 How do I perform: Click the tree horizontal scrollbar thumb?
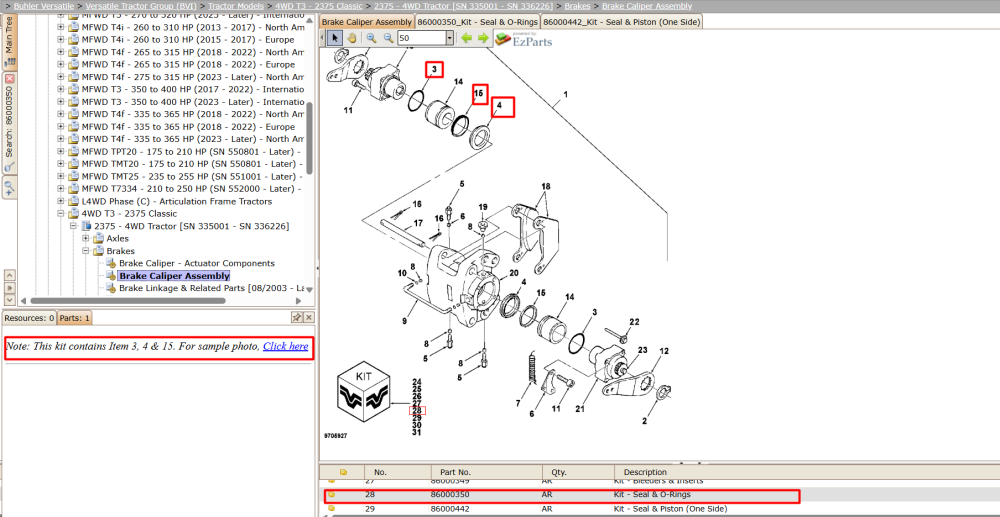128,300
